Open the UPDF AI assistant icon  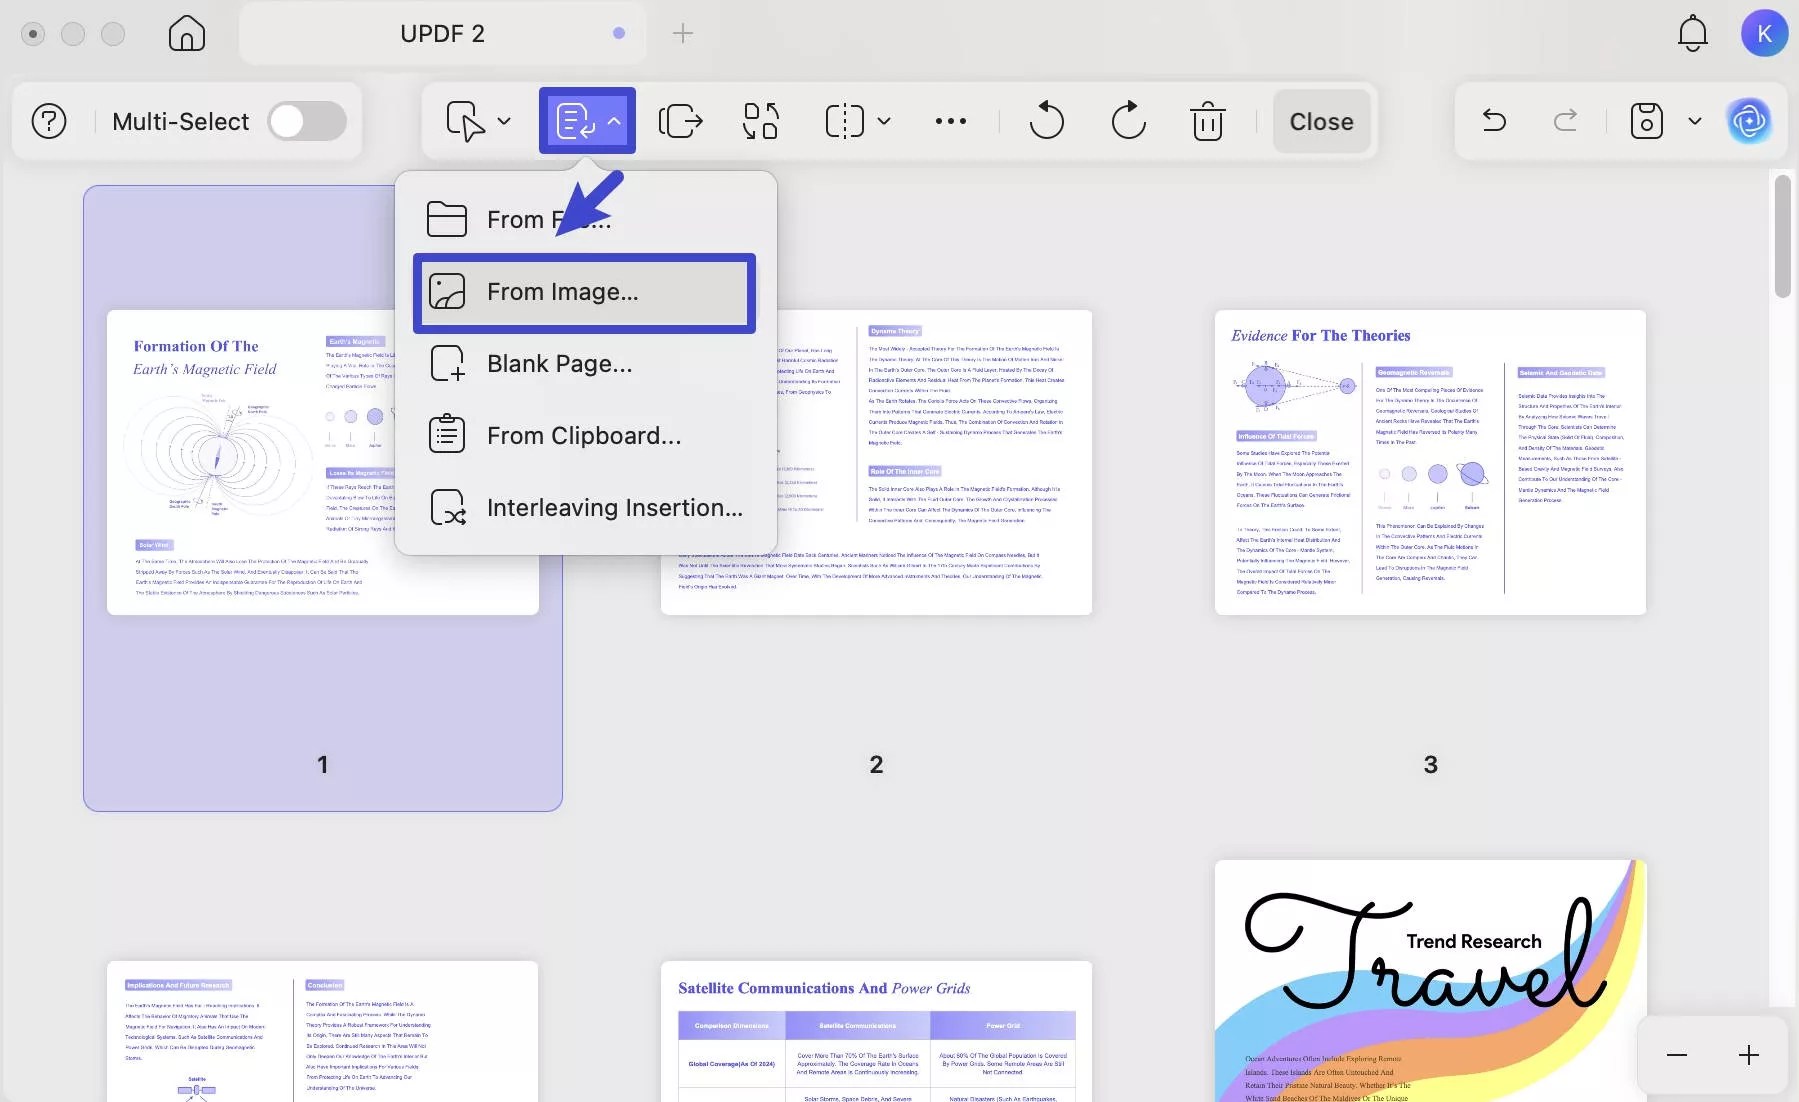(1749, 121)
